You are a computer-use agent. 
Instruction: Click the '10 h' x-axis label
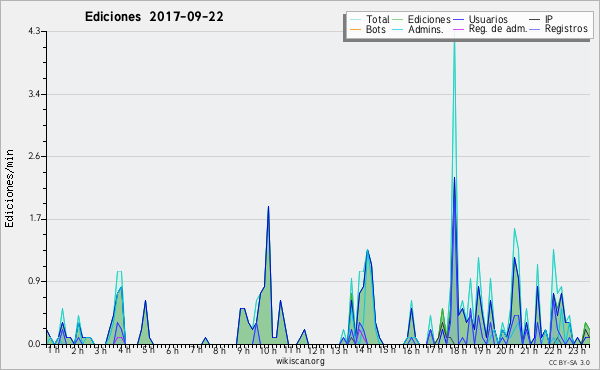[x=268, y=350]
